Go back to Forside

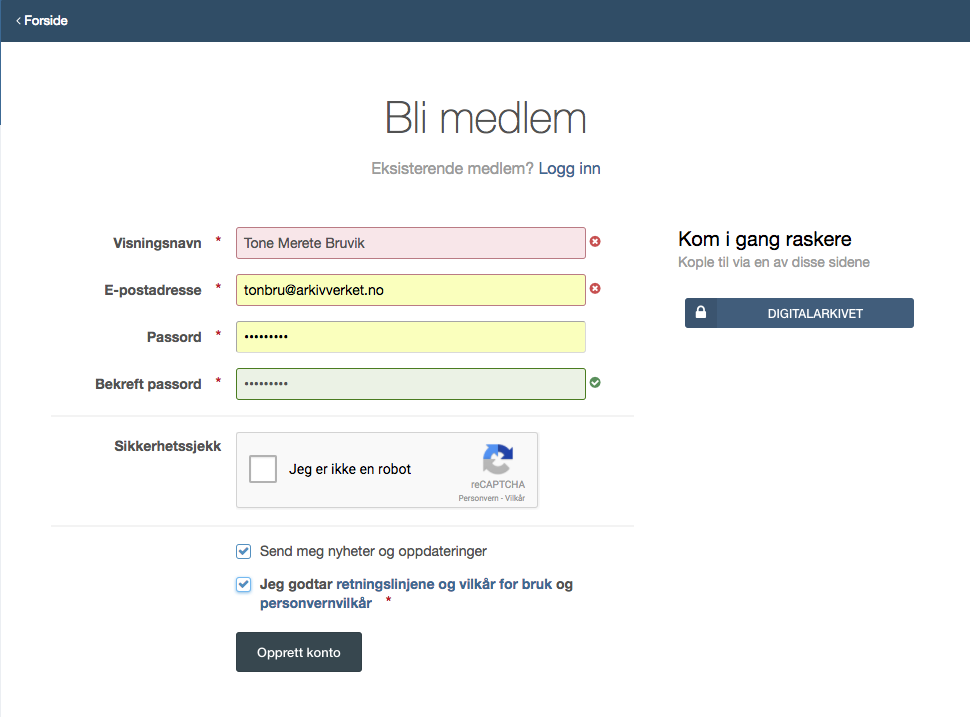coord(45,20)
